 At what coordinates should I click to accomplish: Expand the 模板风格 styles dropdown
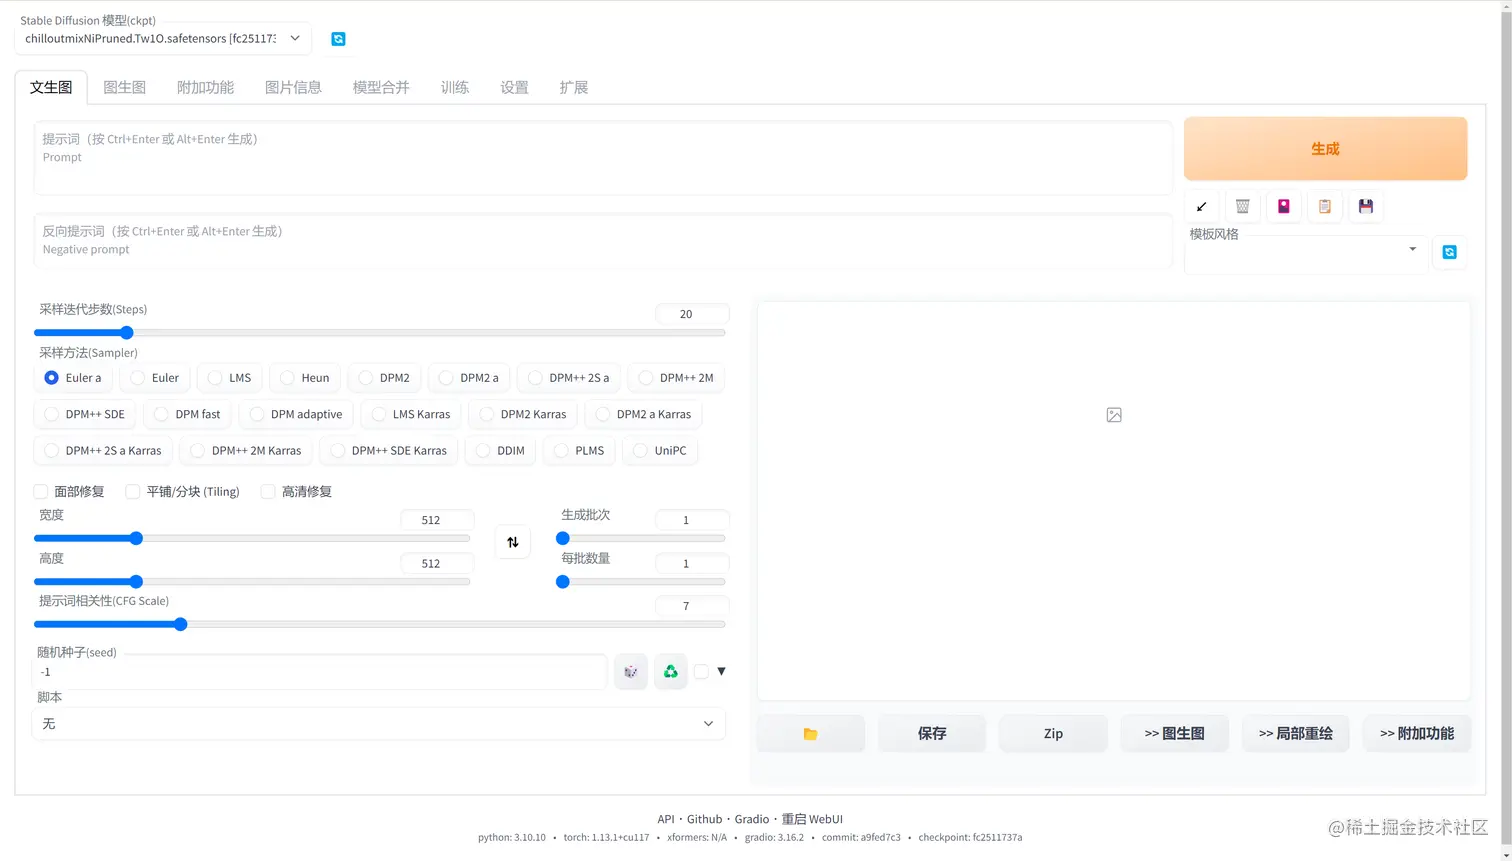[x=1306, y=250]
